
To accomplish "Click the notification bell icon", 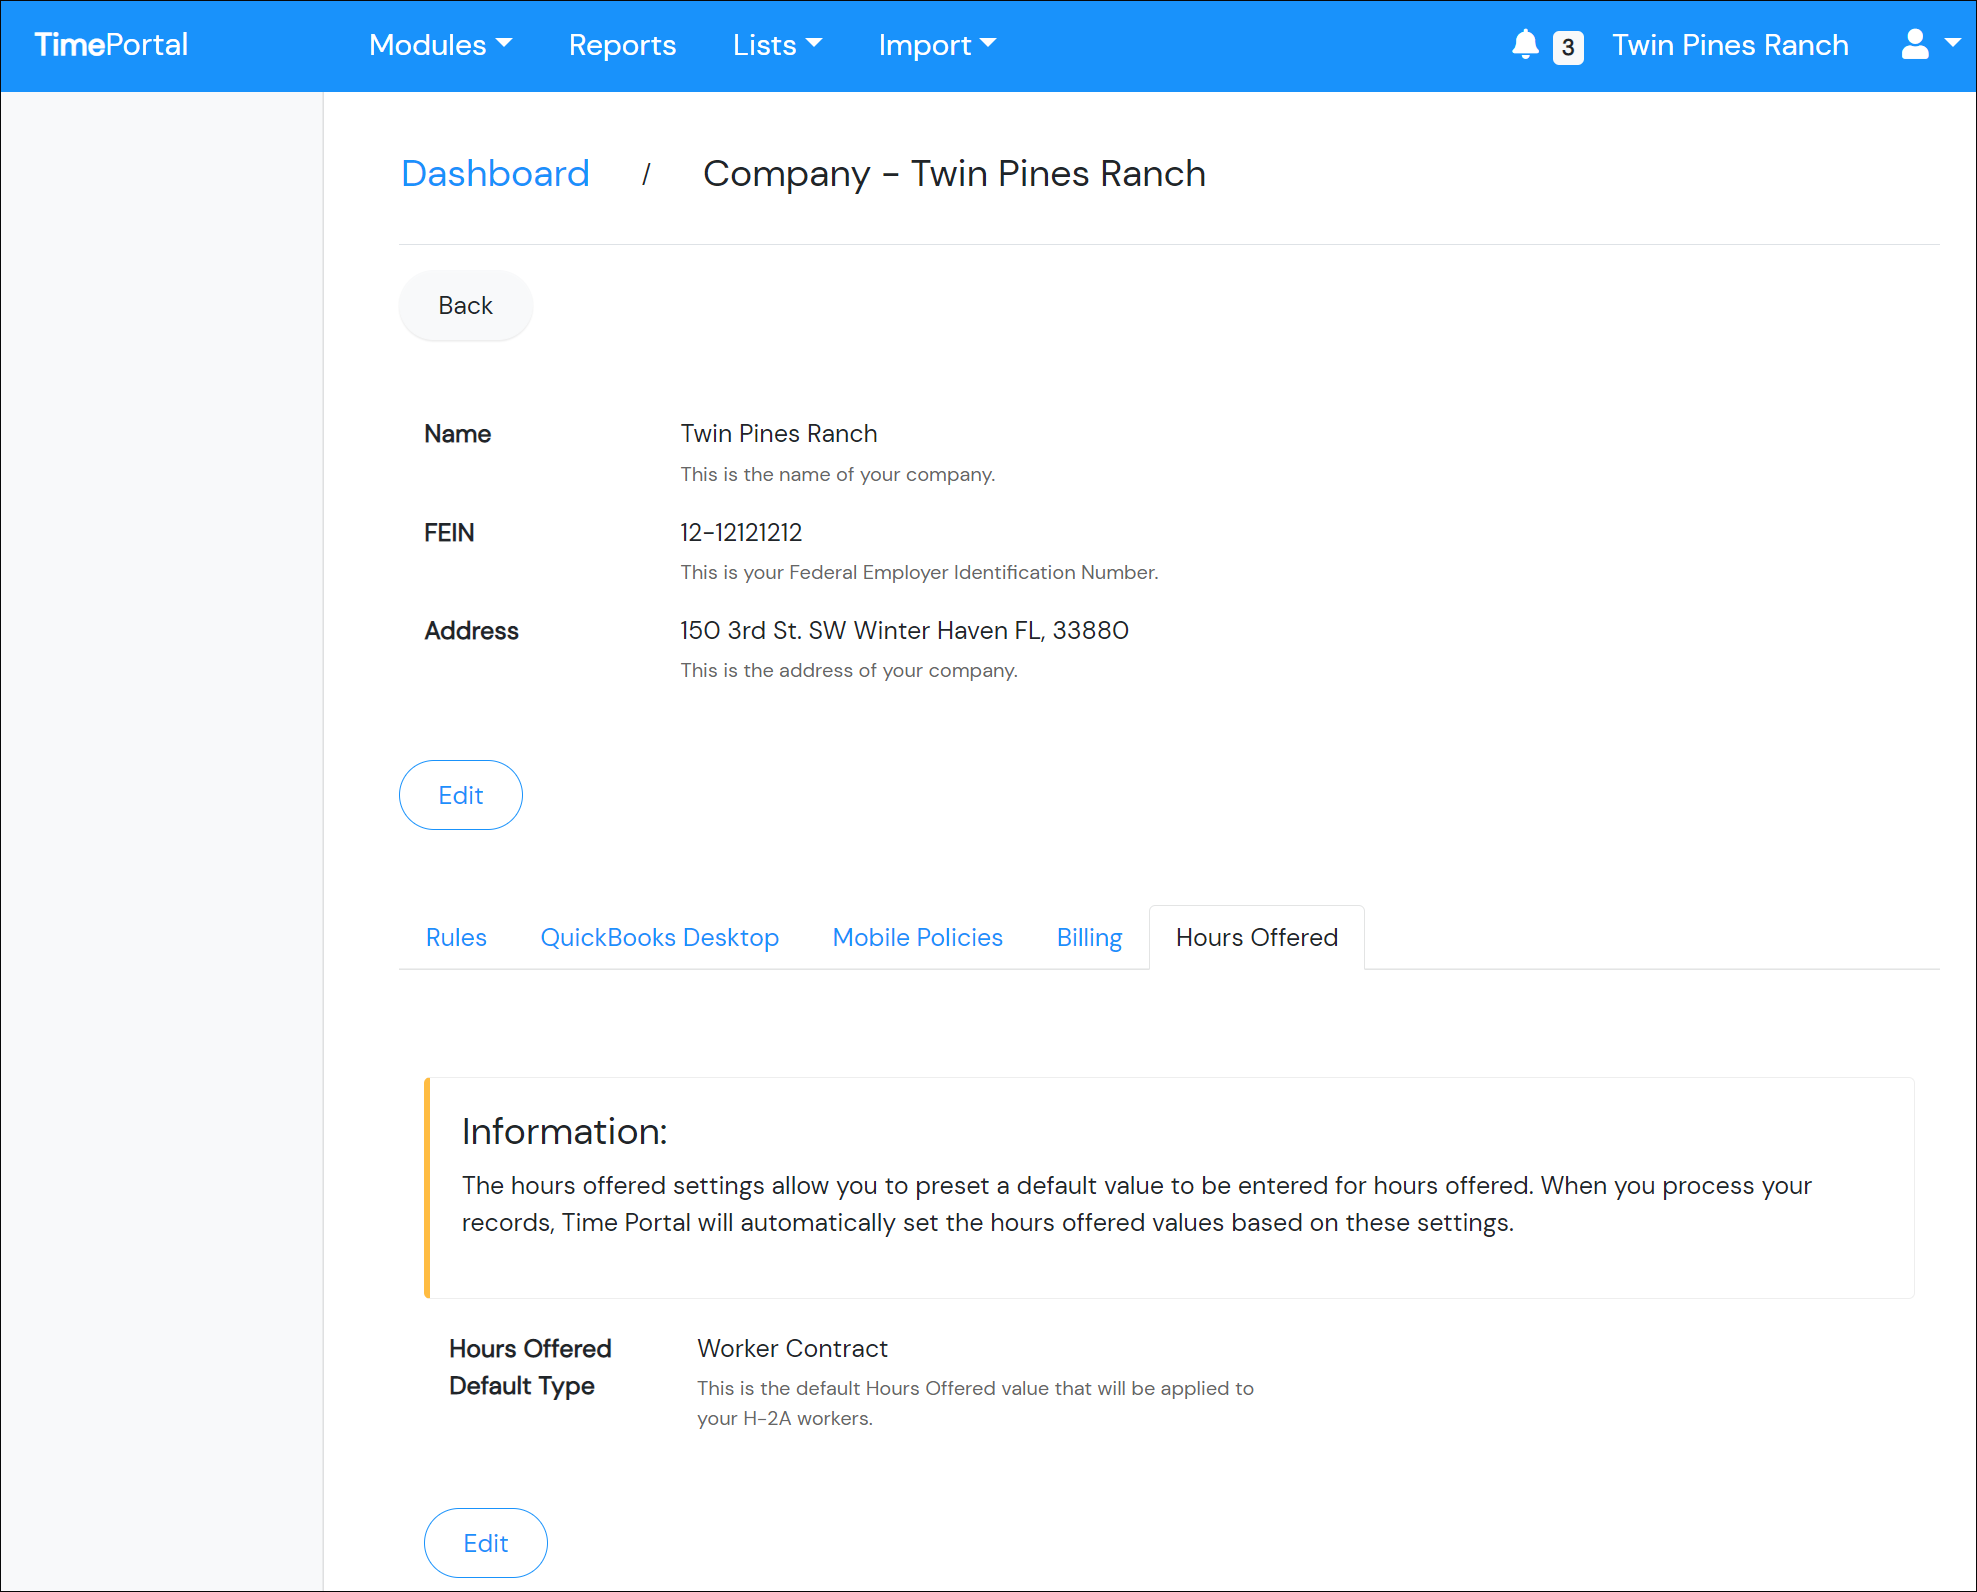I will click(1524, 45).
